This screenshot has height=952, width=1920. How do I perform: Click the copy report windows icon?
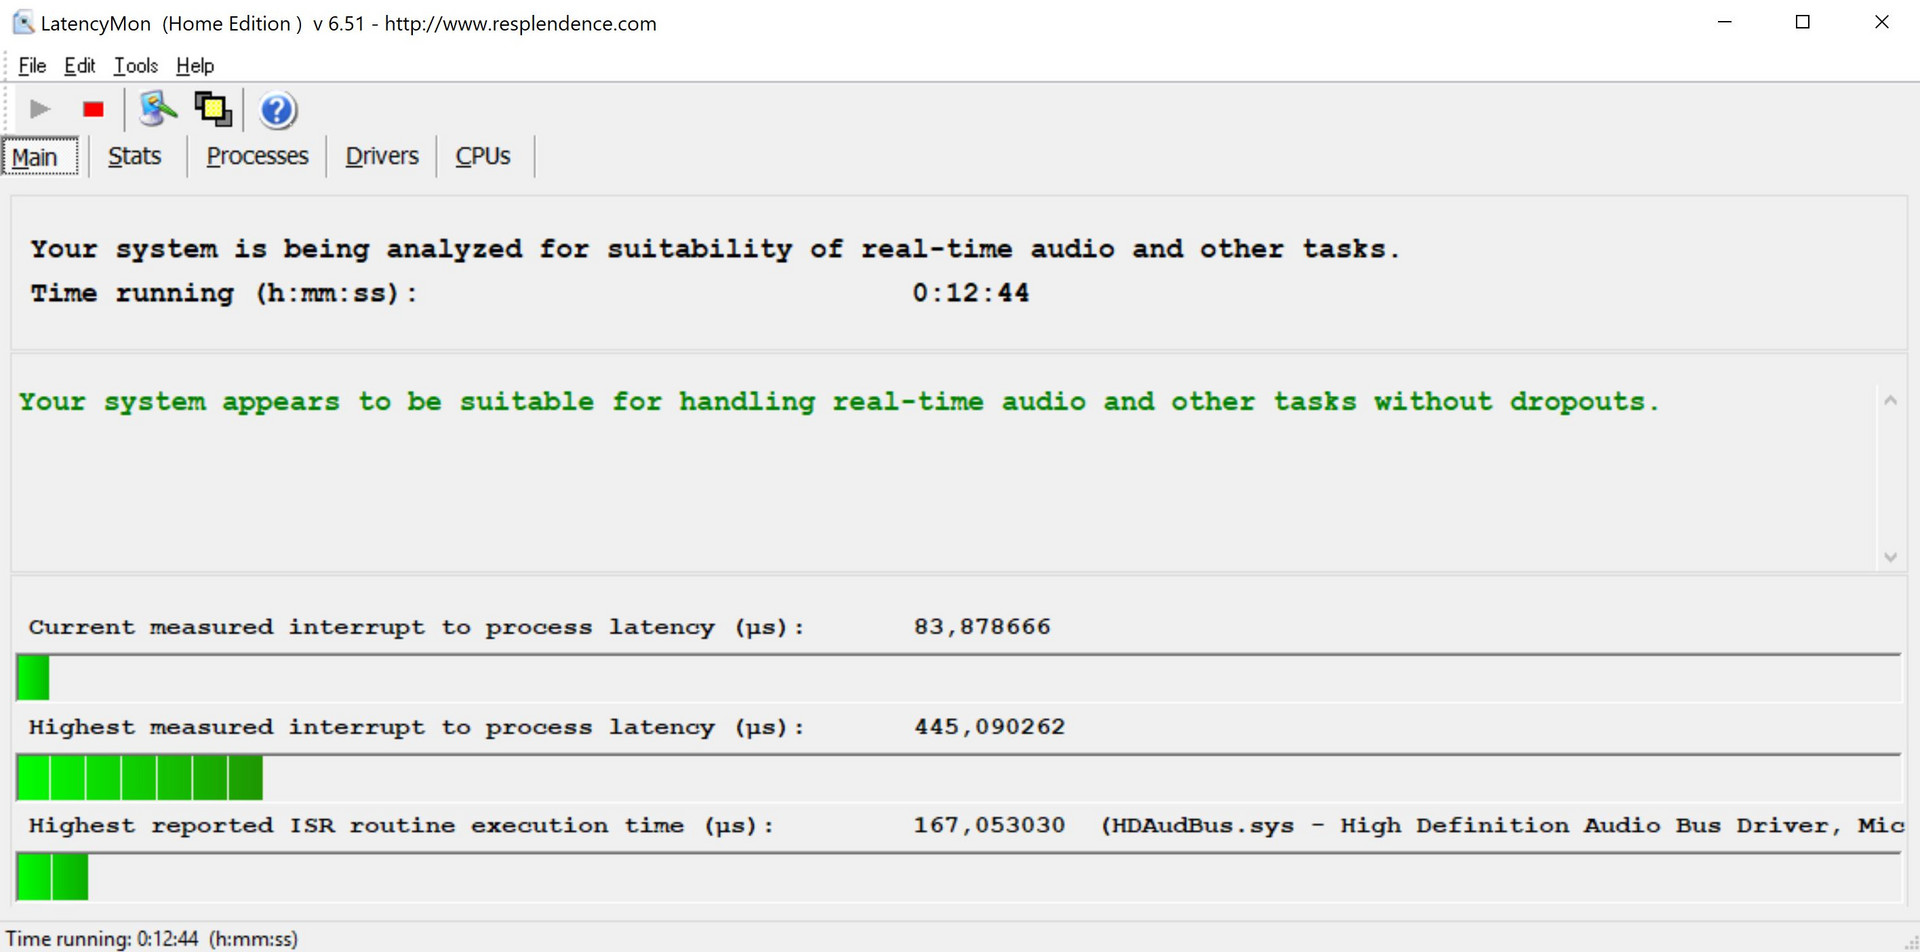click(213, 109)
